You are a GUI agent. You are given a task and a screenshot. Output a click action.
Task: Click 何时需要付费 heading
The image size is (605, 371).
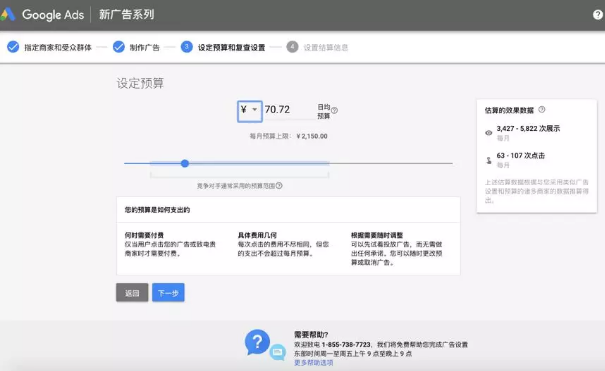144,235
